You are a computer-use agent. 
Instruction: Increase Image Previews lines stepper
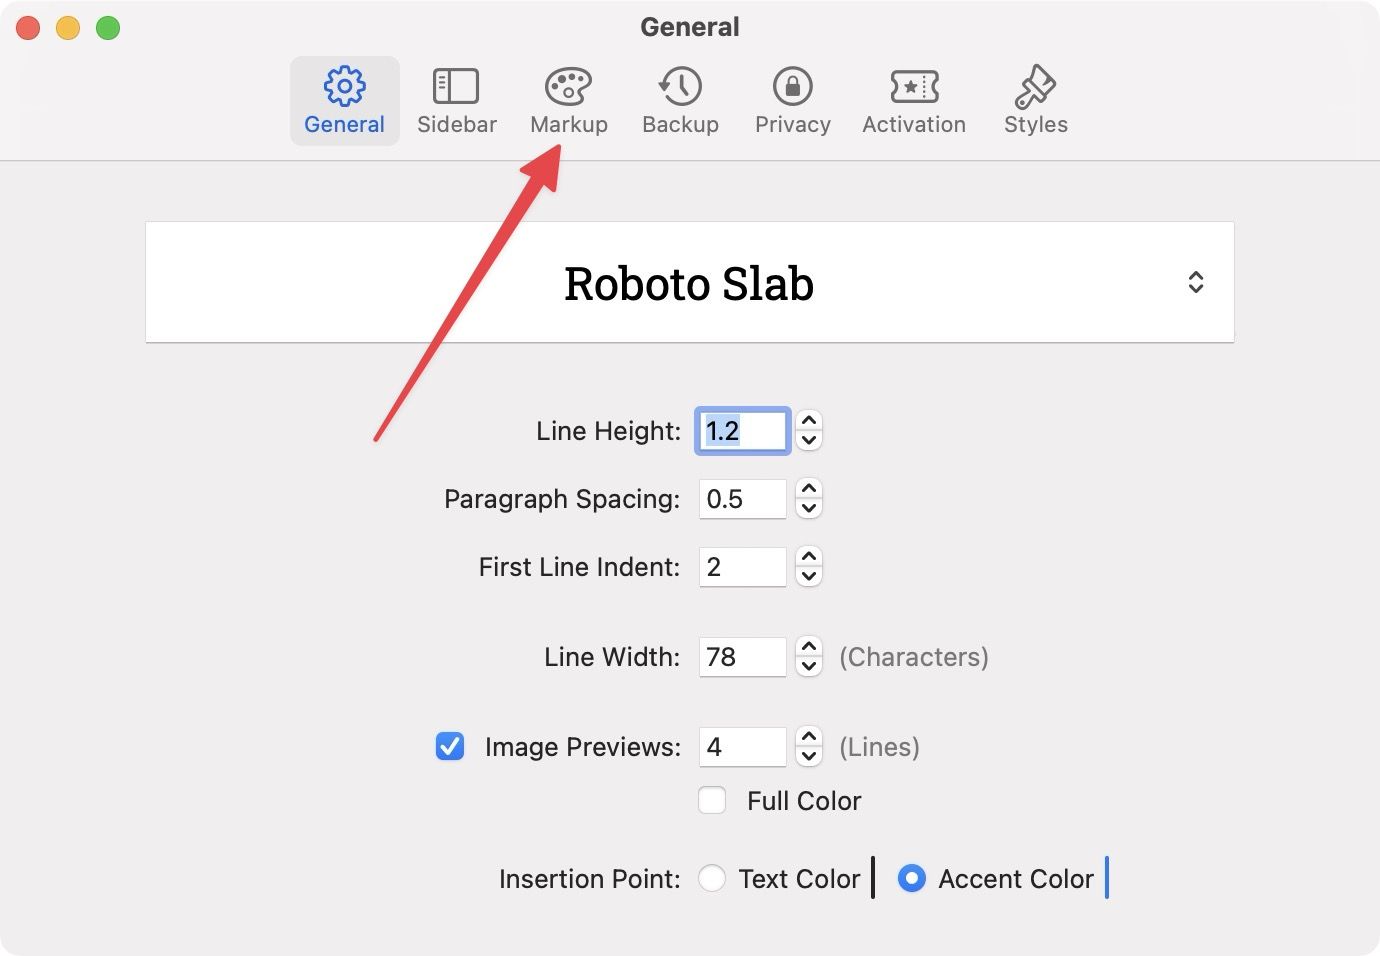pyautogui.click(x=809, y=738)
